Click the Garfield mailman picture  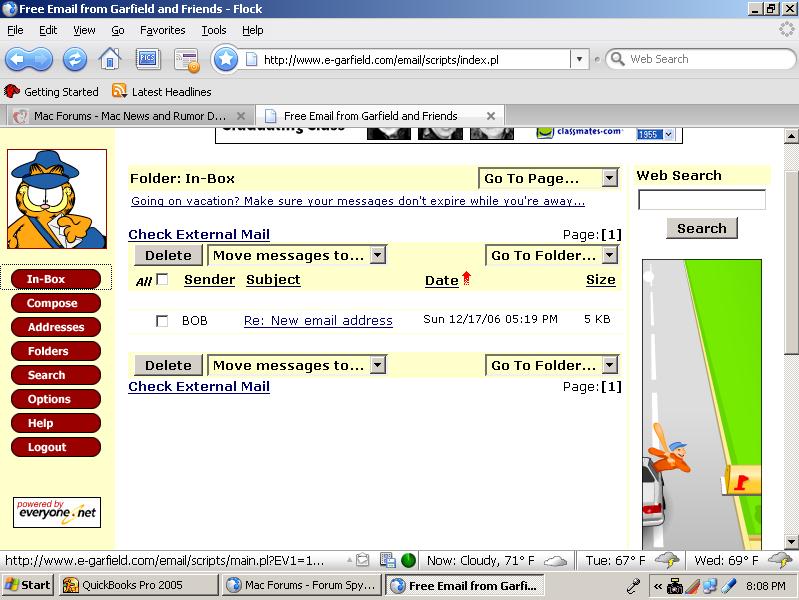click(57, 199)
